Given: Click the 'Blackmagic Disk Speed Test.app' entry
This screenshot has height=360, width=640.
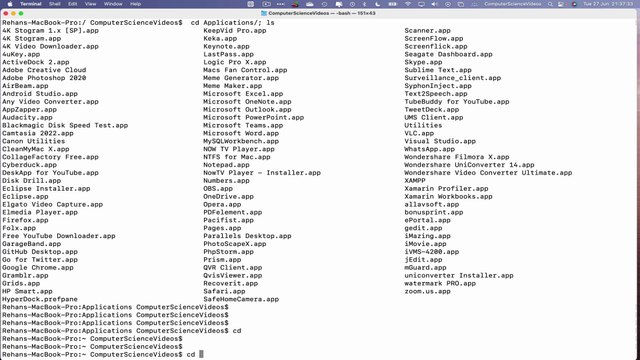Looking at the screenshot, I should coord(65,125).
